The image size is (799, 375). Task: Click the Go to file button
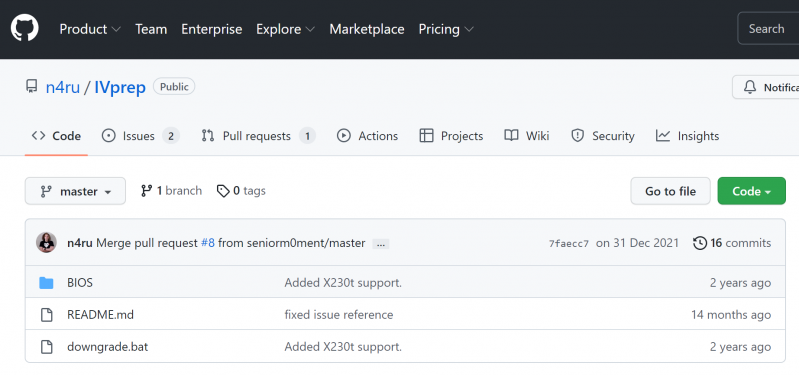point(670,191)
